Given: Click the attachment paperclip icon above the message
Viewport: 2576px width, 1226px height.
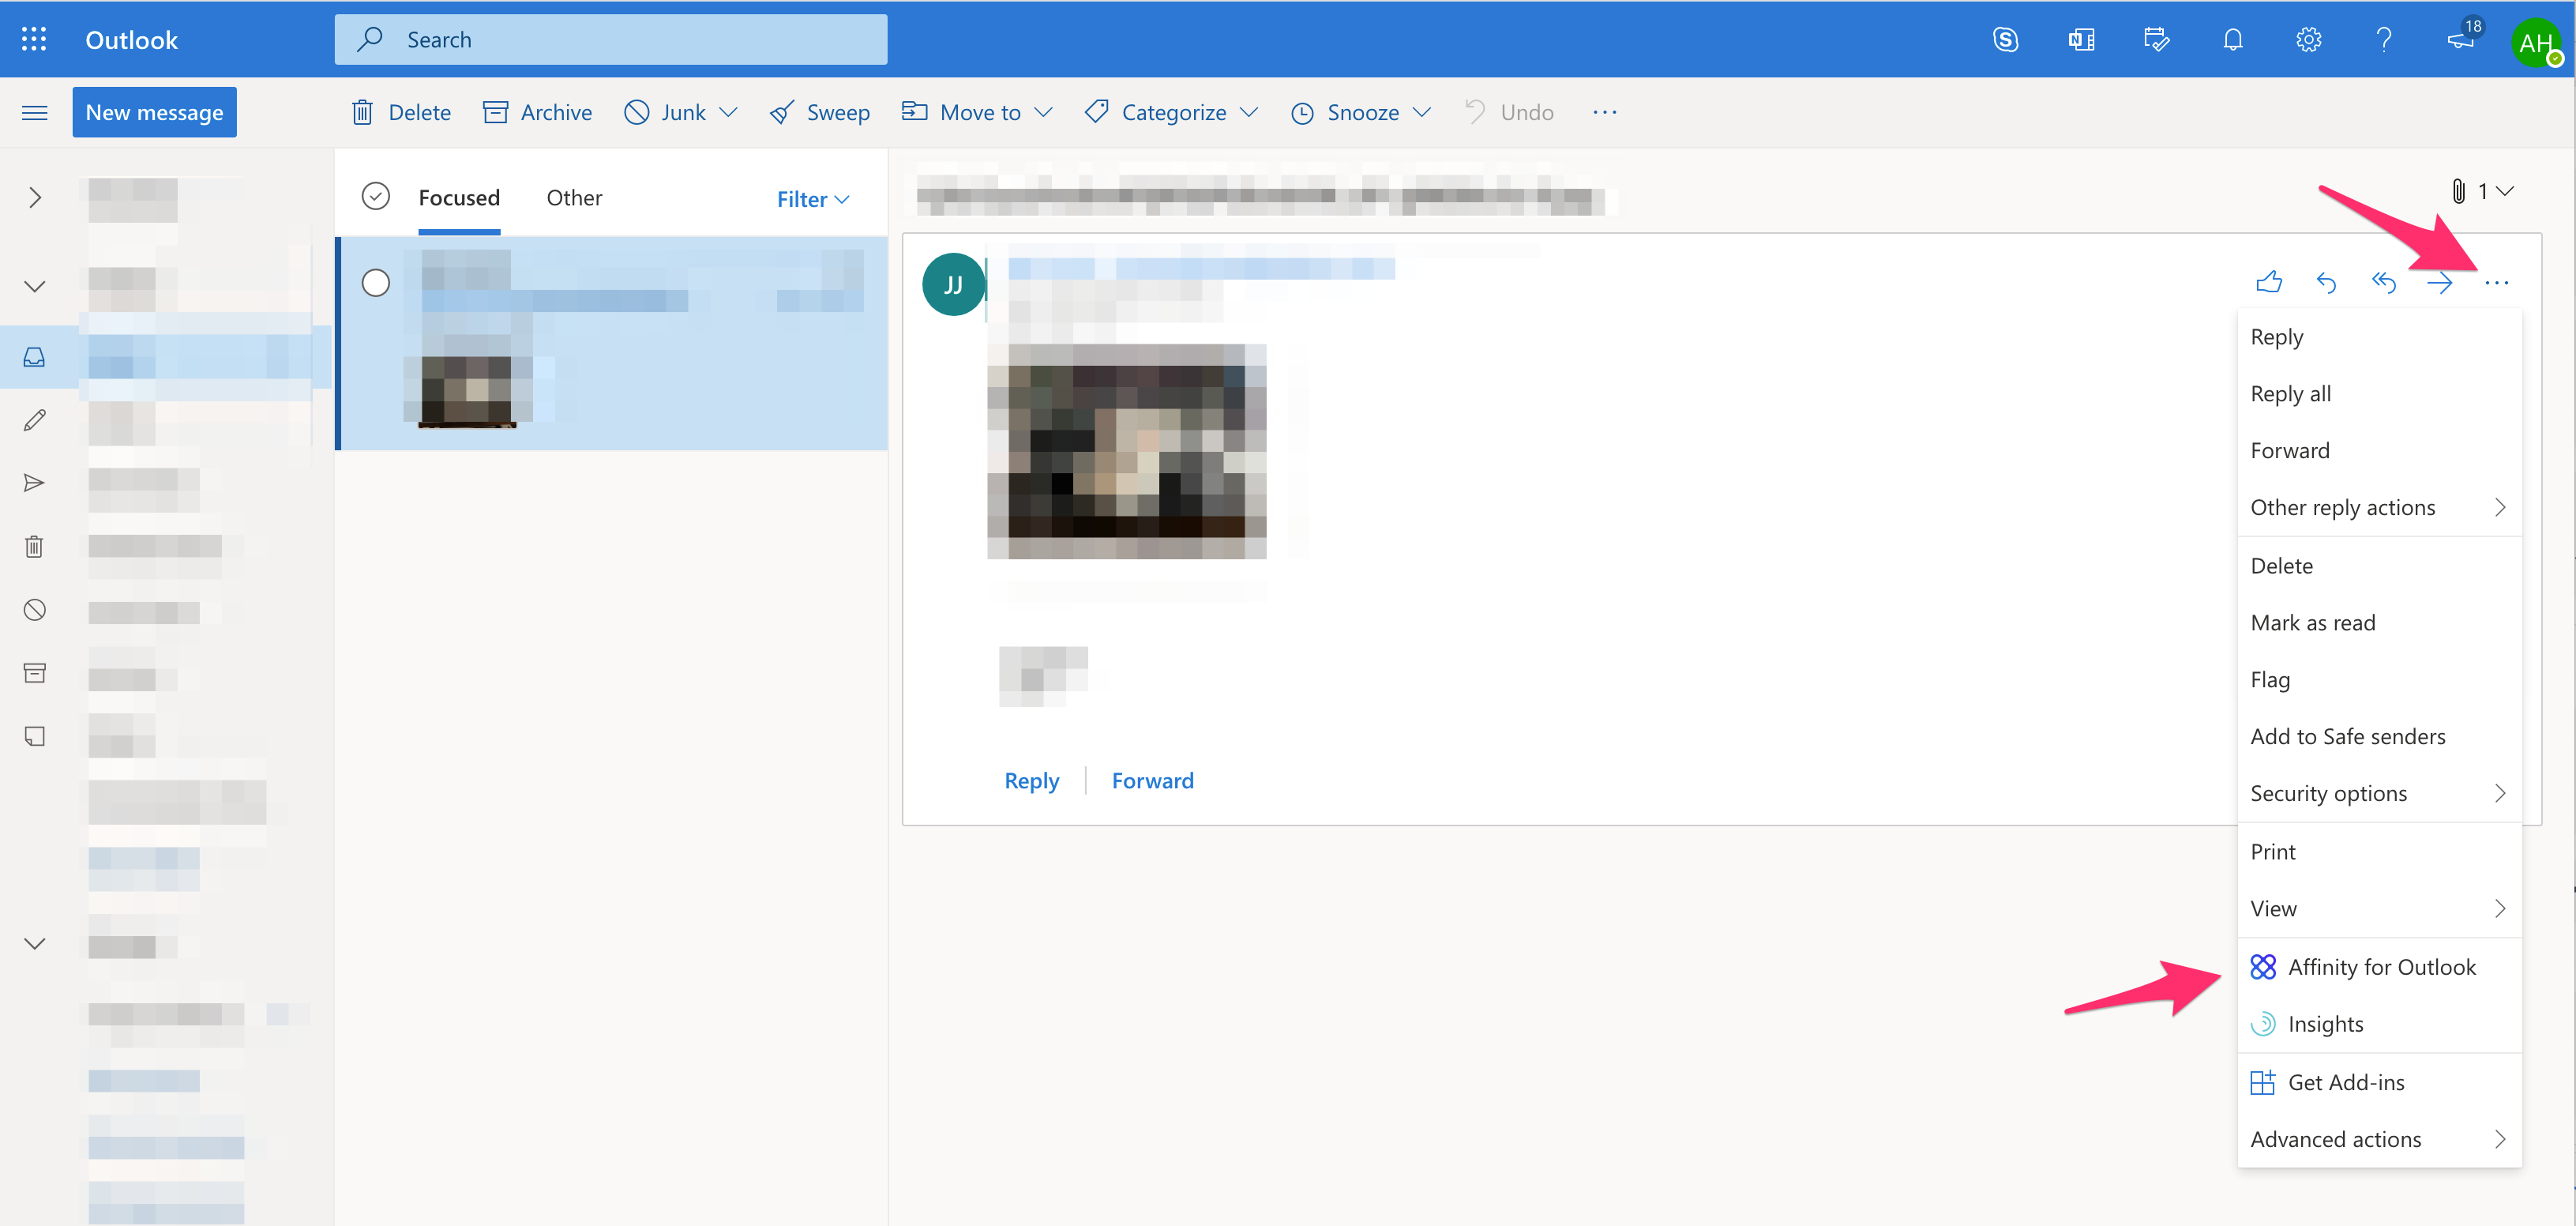Looking at the screenshot, I should (x=2460, y=190).
